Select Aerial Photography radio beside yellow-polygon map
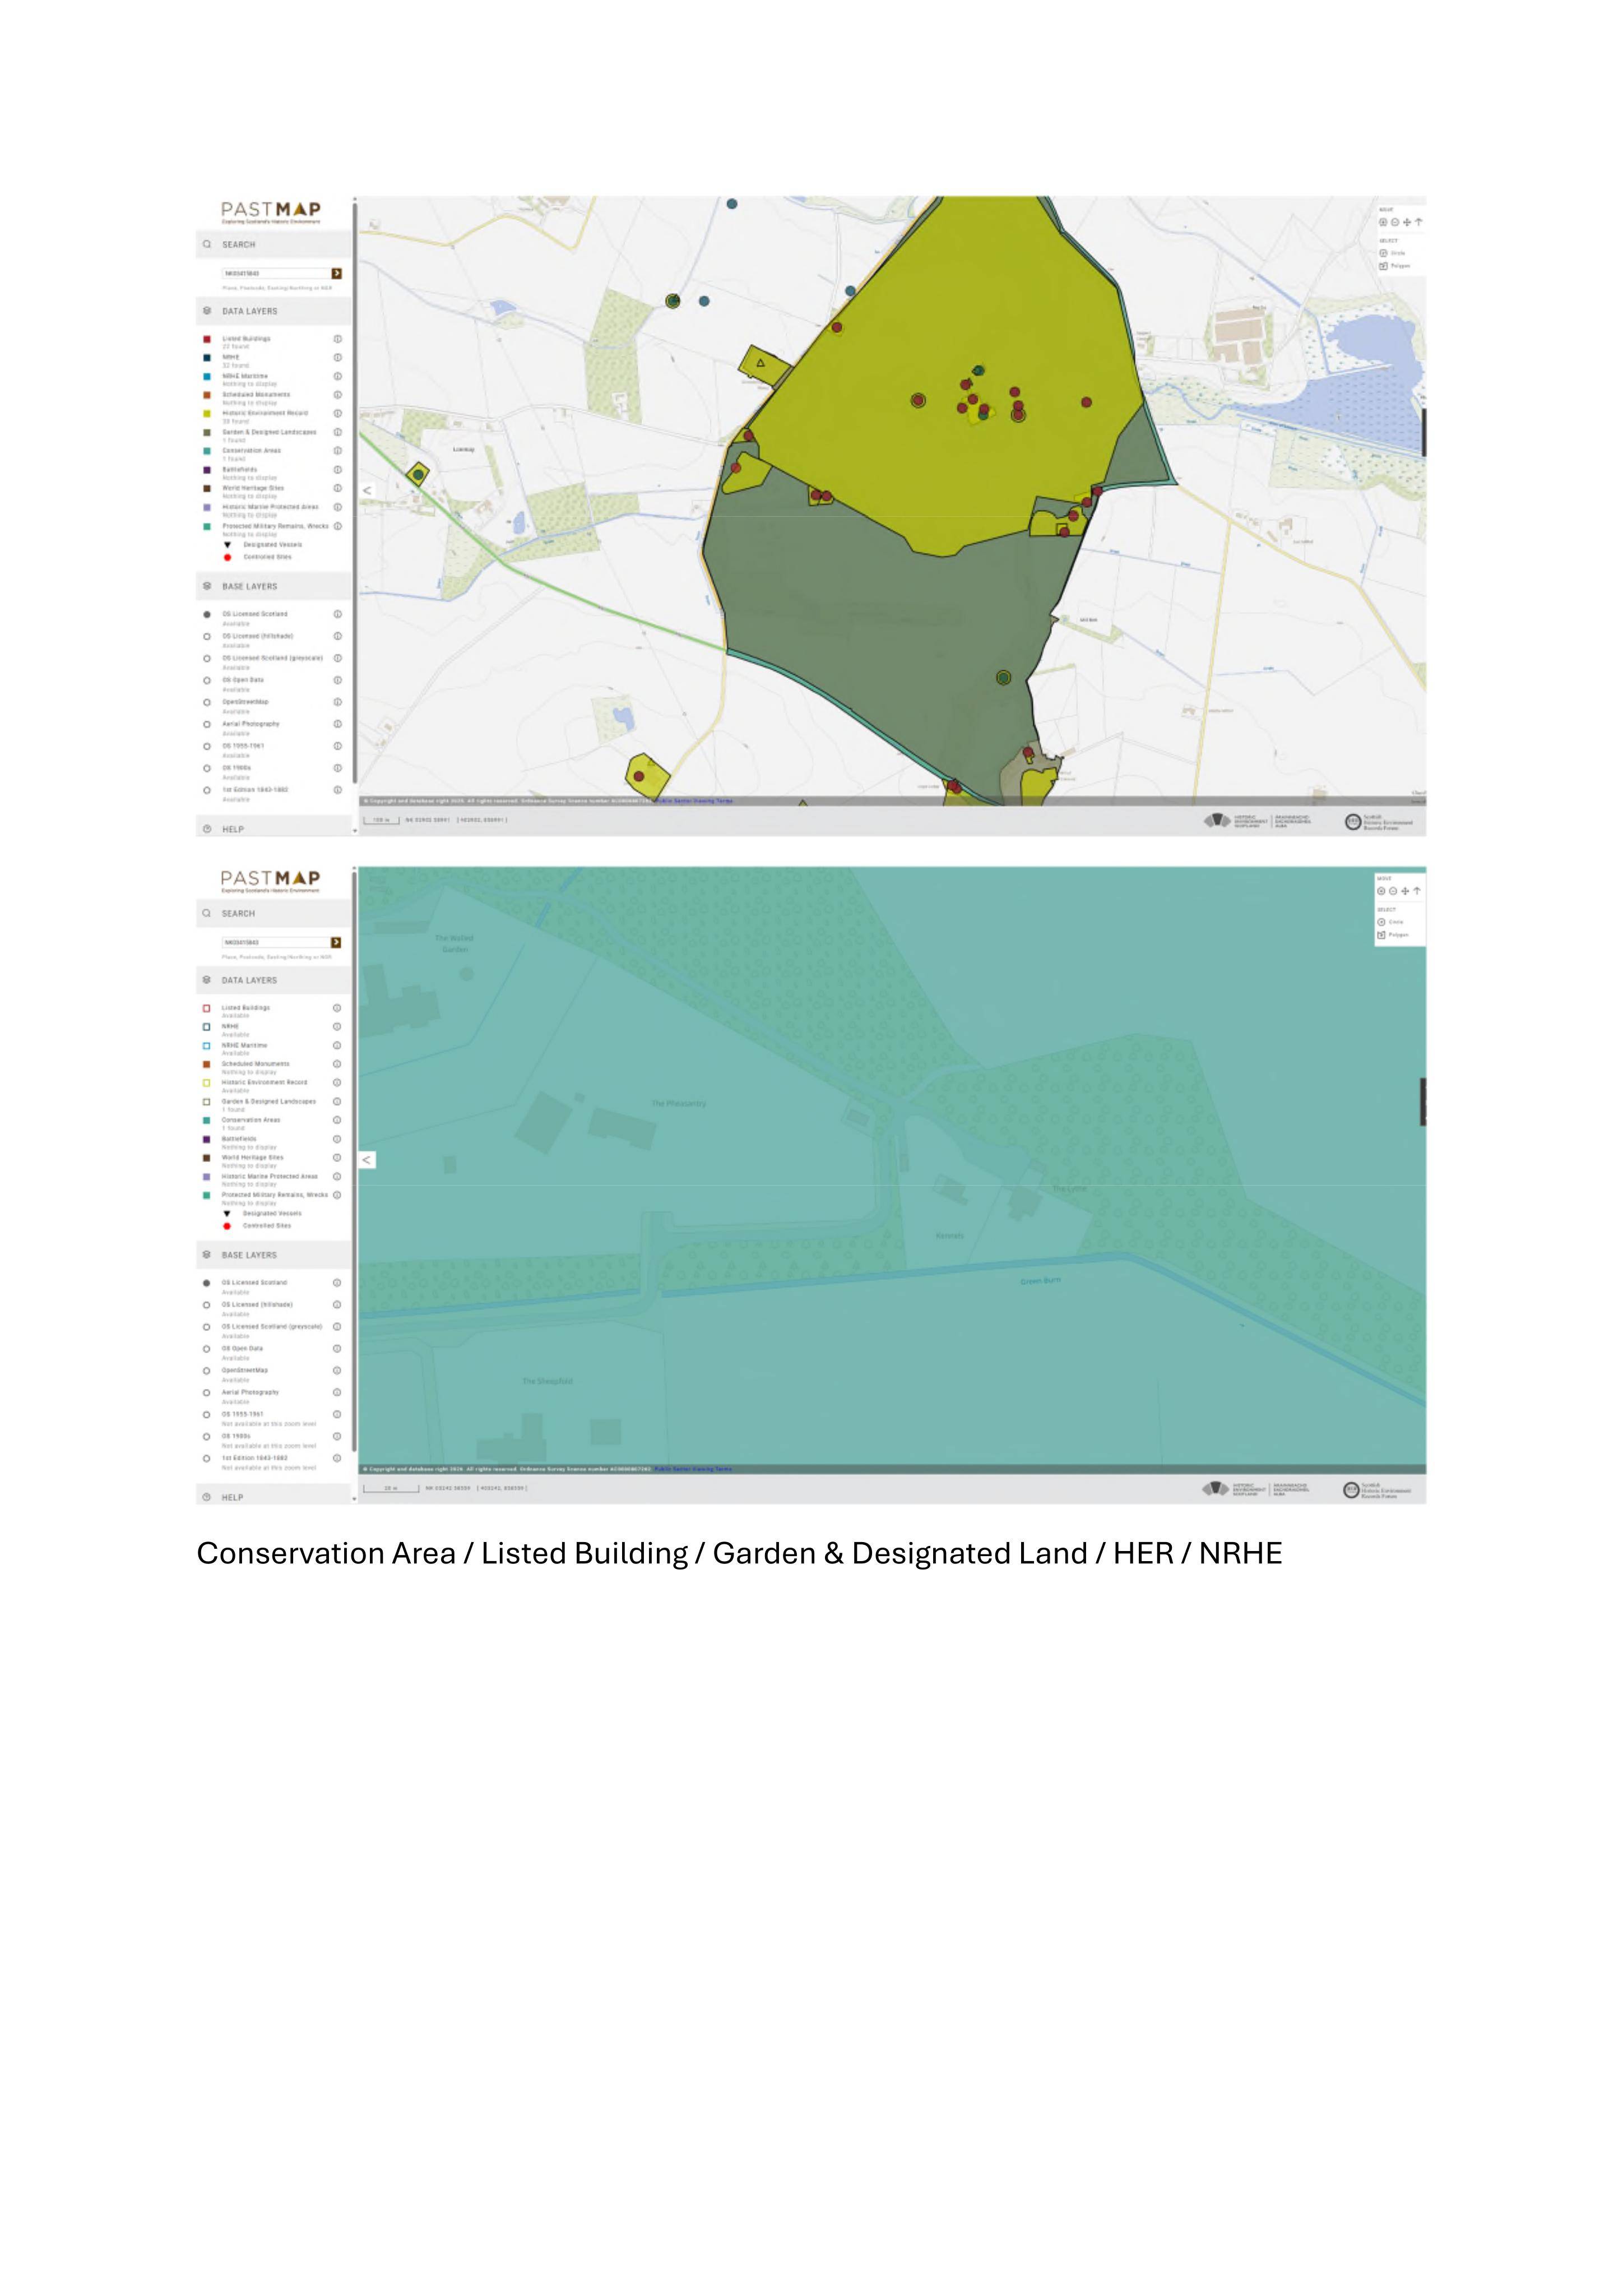Viewport: 1623px width, 2296px height. coord(207,724)
